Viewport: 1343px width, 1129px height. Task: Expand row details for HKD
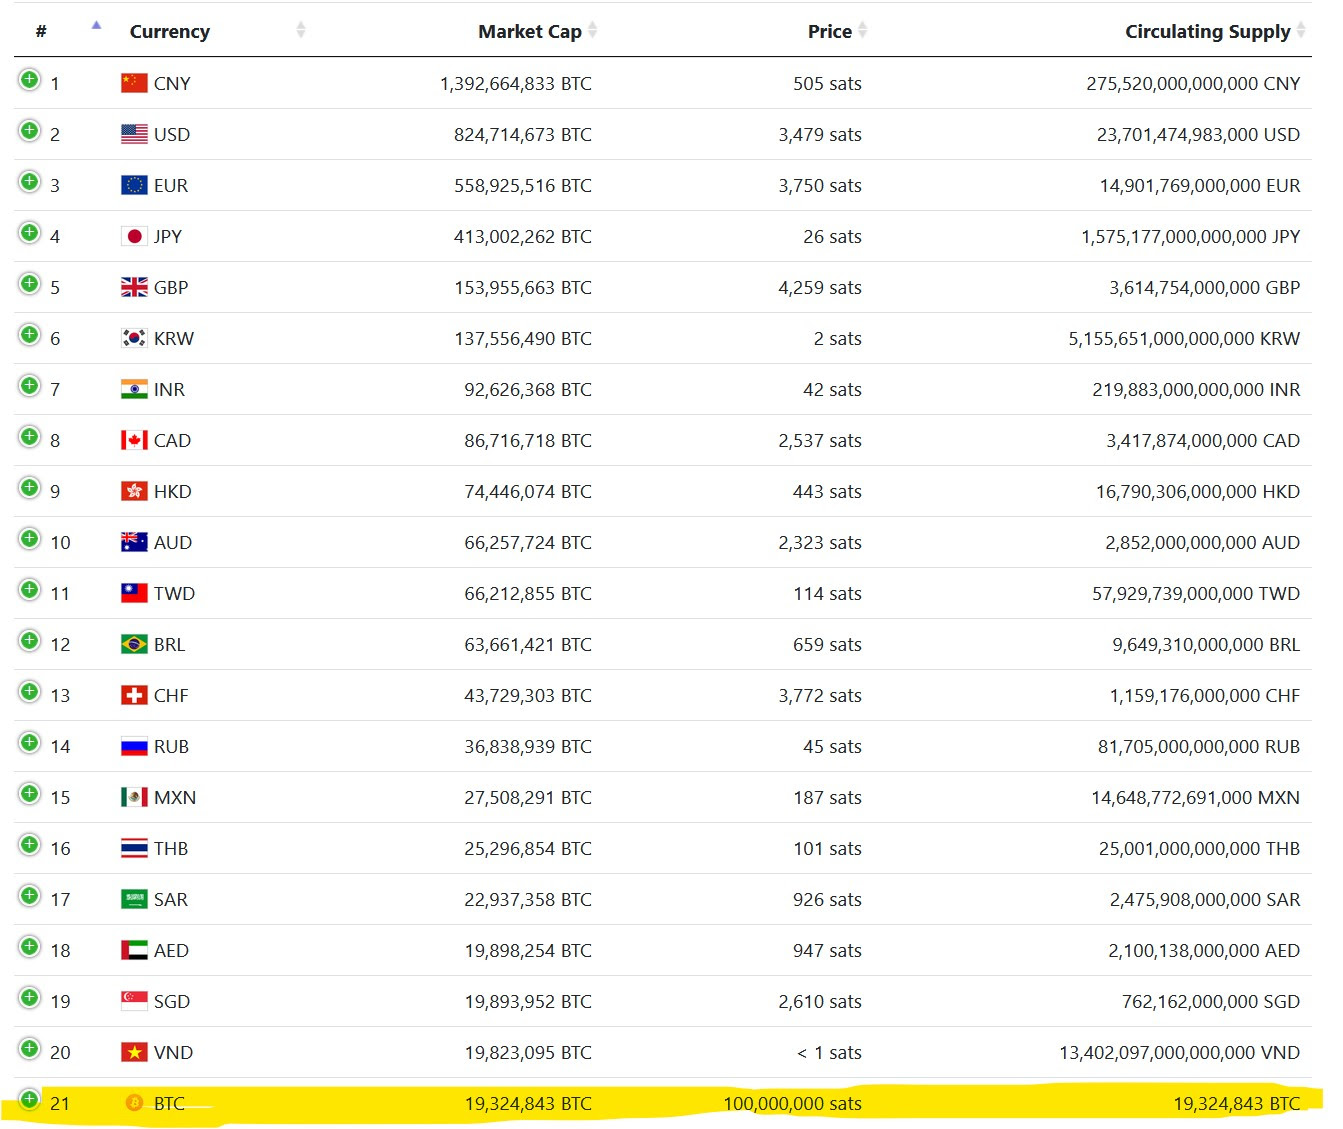click(x=30, y=488)
